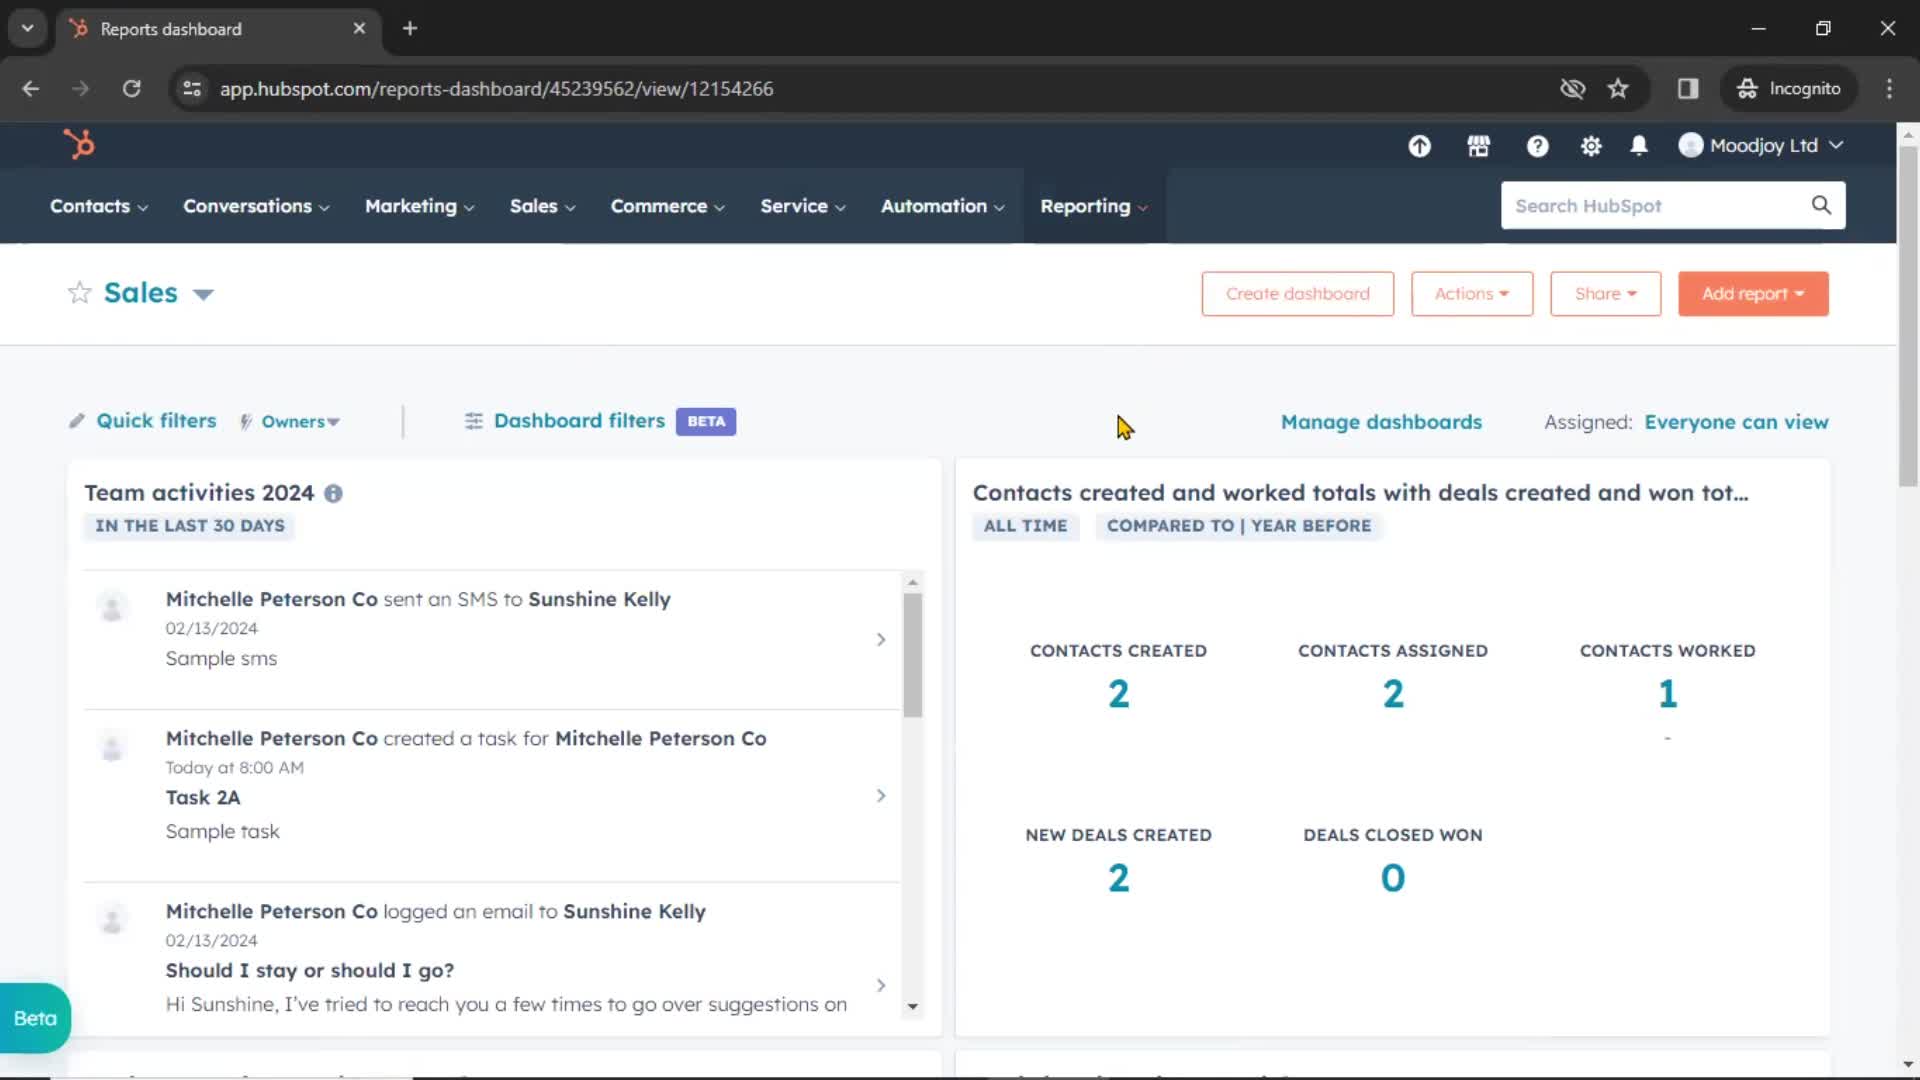The width and height of the screenshot is (1920, 1080).
Task: Click the info icon next to Team activities 2024
Action: [x=334, y=493]
